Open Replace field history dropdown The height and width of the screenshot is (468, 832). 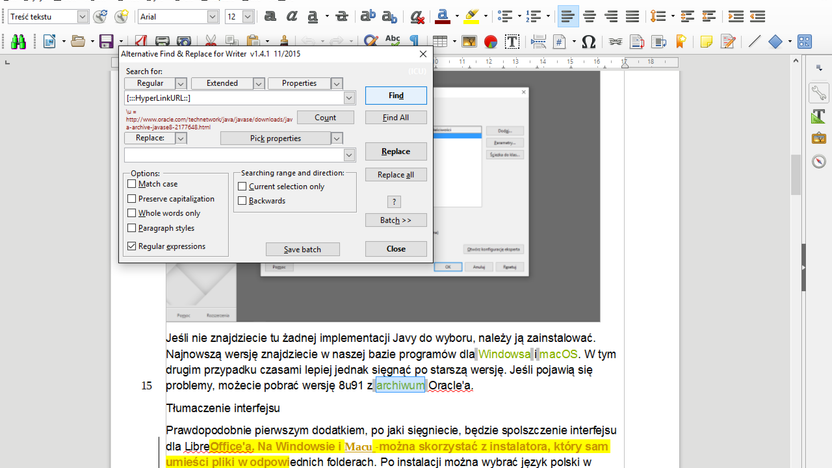click(349, 155)
